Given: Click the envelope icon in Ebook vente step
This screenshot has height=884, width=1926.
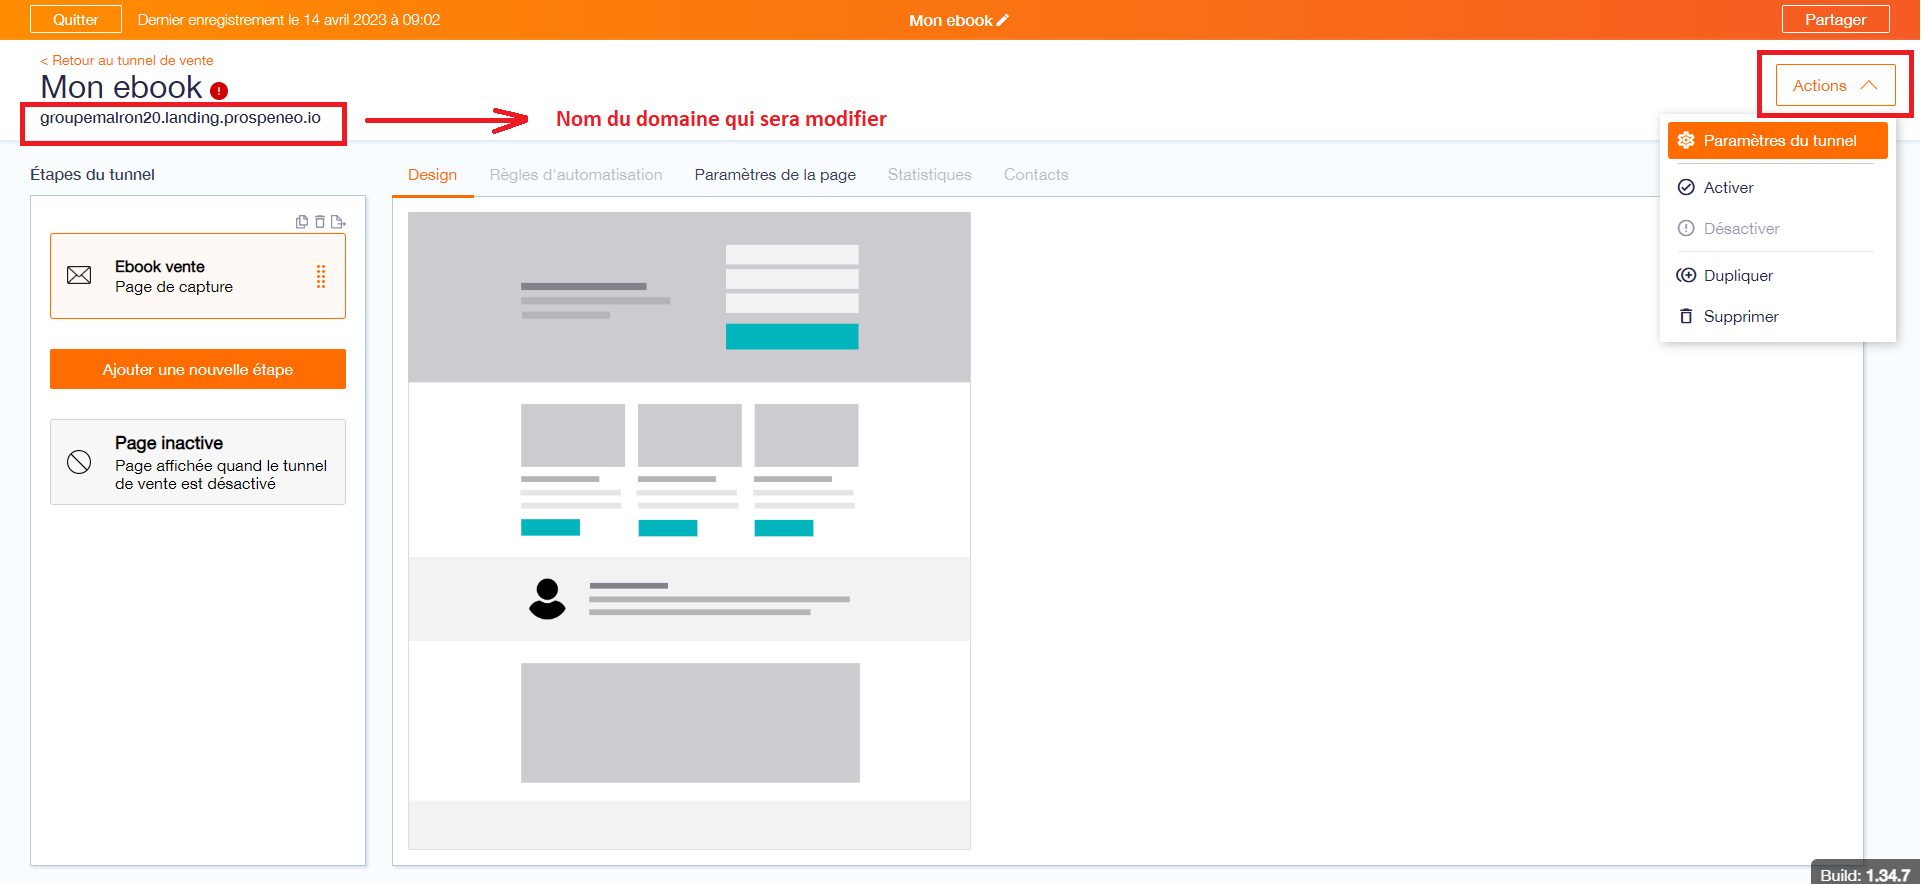Looking at the screenshot, I should (79, 275).
